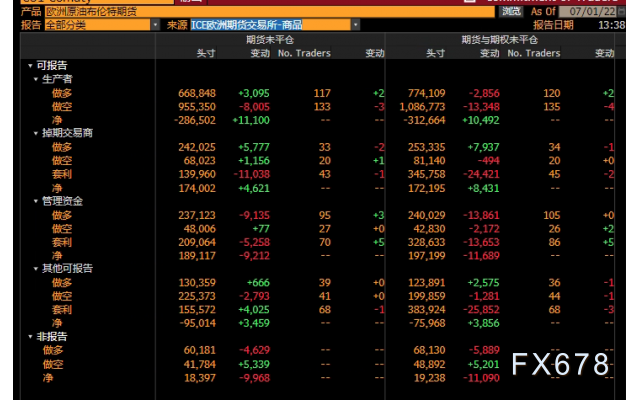Viewport: 640px width, 400px height.
Task: Click the value 328,633
Action: pyautogui.click(x=427, y=242)
